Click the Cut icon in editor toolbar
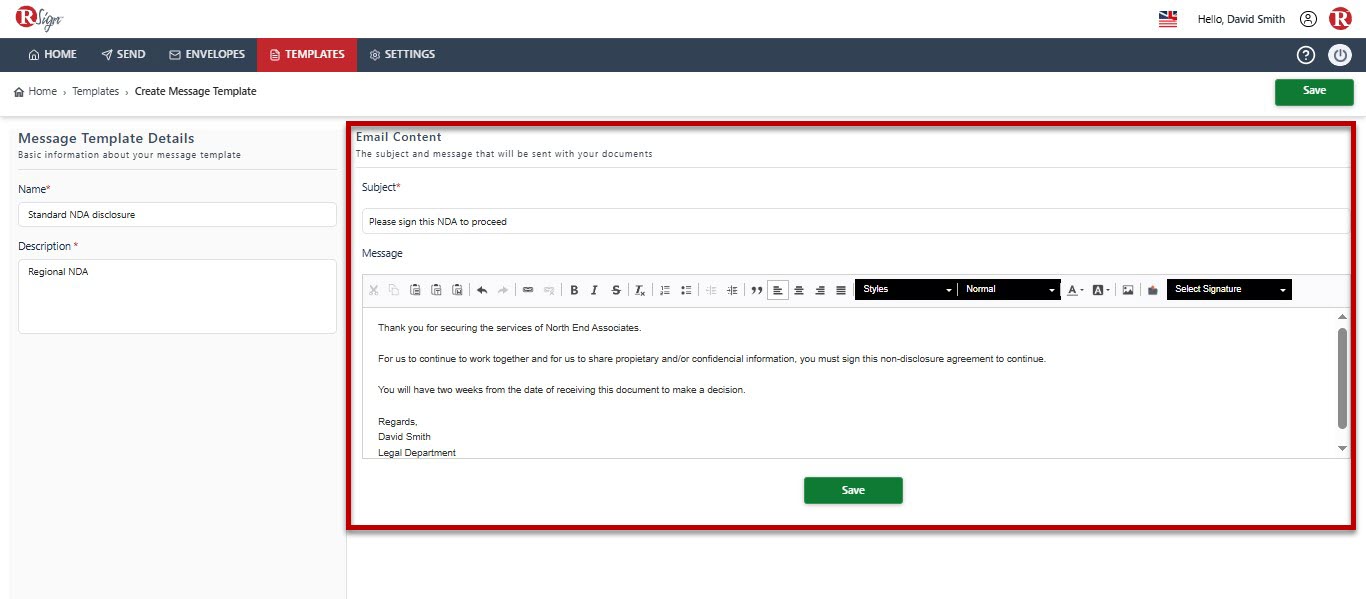Image resolution: width=1366 pixels, height=599 pixels. point(374,290)
